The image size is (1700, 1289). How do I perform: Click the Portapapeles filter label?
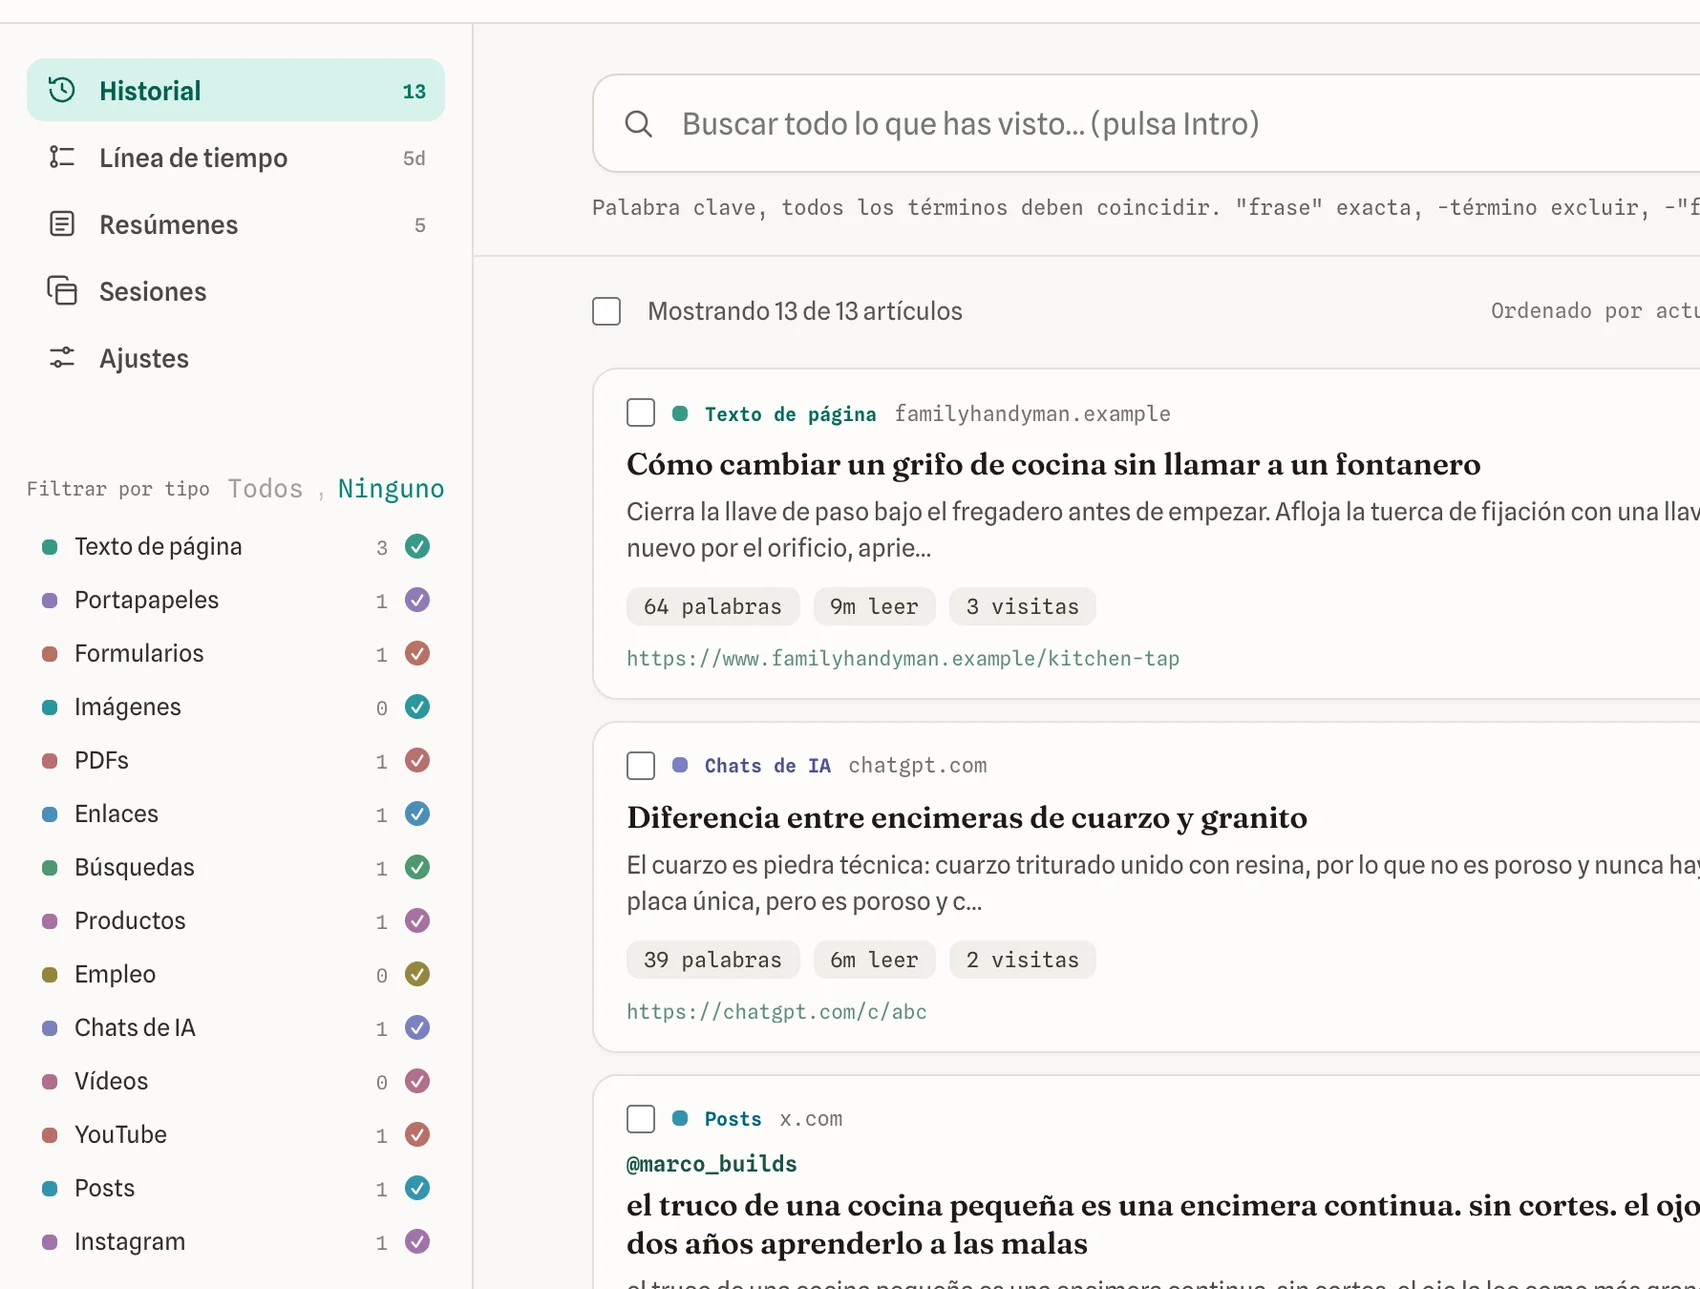[x=147, y=600]
